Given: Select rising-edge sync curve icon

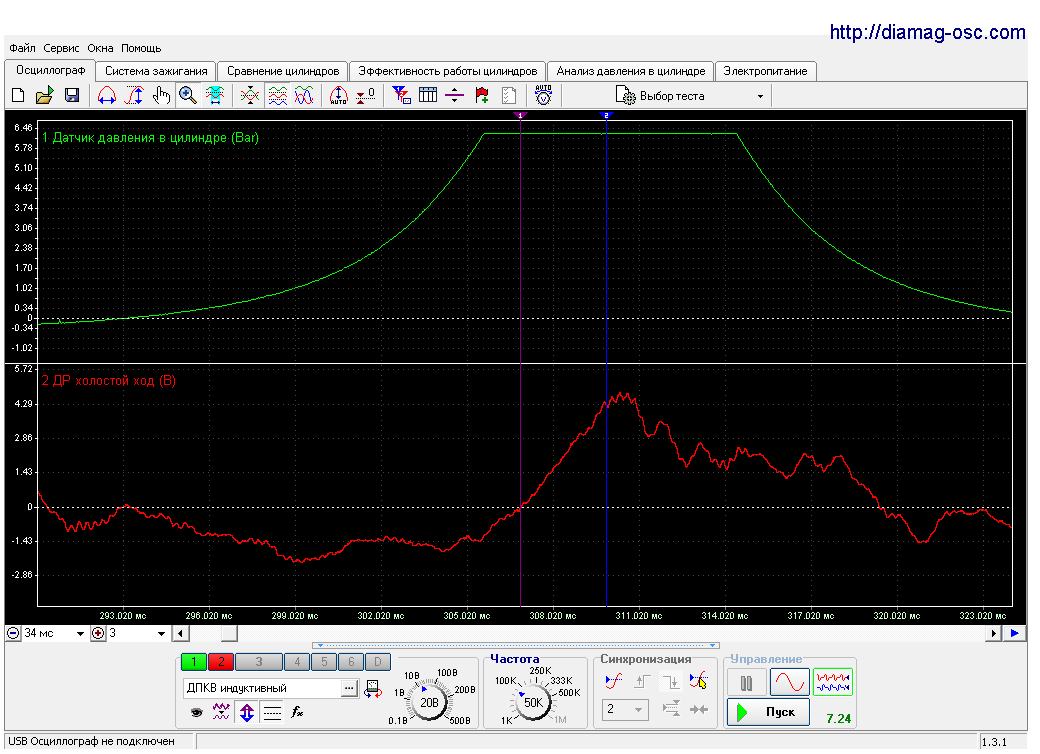Looking at the screenshot, I should pos(614,681).
